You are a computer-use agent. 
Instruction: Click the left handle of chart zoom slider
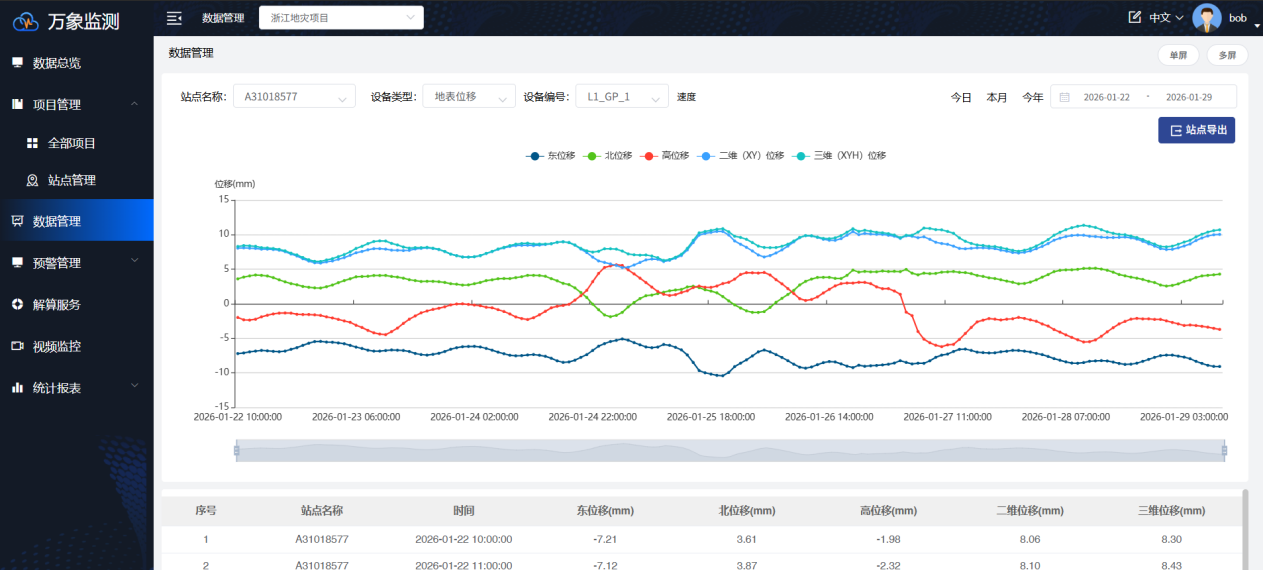tap(237, 451)
